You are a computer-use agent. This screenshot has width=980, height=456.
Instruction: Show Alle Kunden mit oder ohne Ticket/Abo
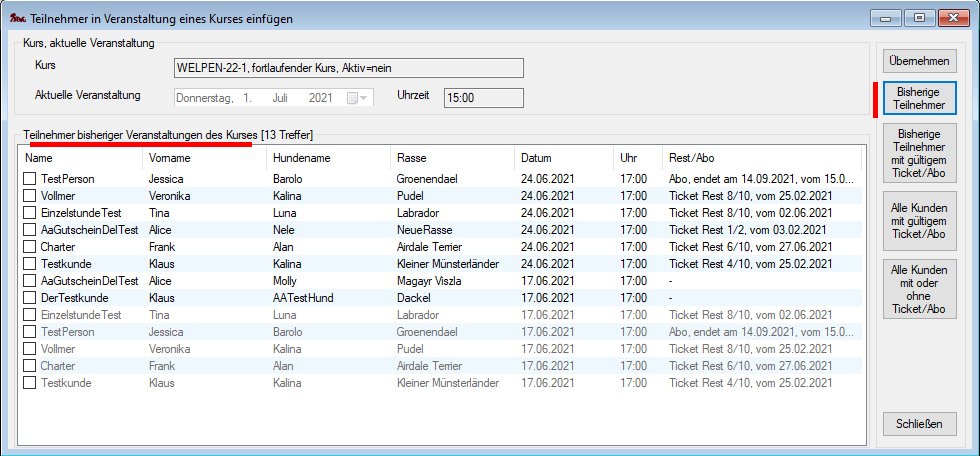[919, 288]
